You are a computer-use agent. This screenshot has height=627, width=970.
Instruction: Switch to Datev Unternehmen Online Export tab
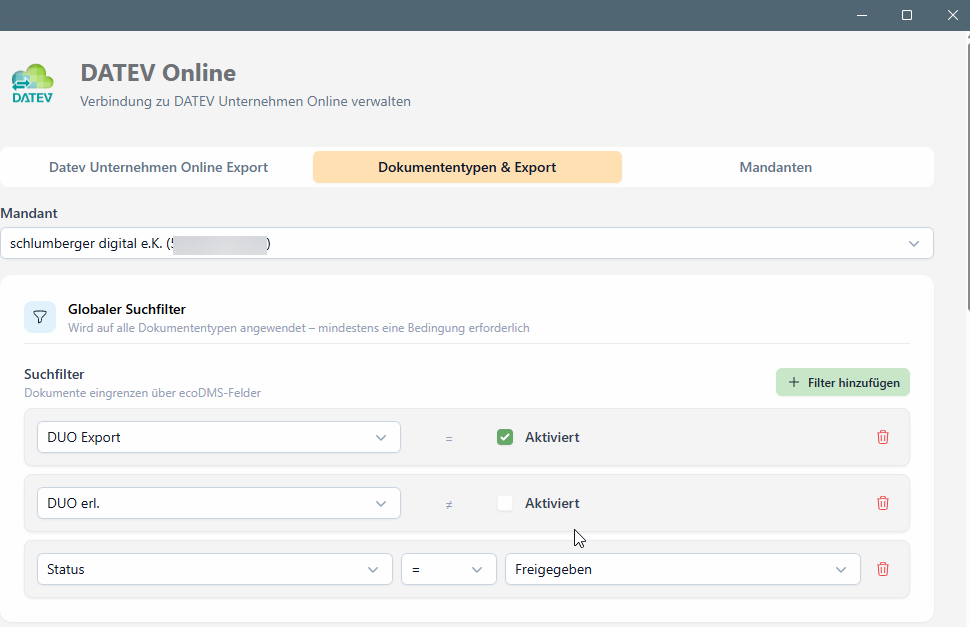coord(158,168)
